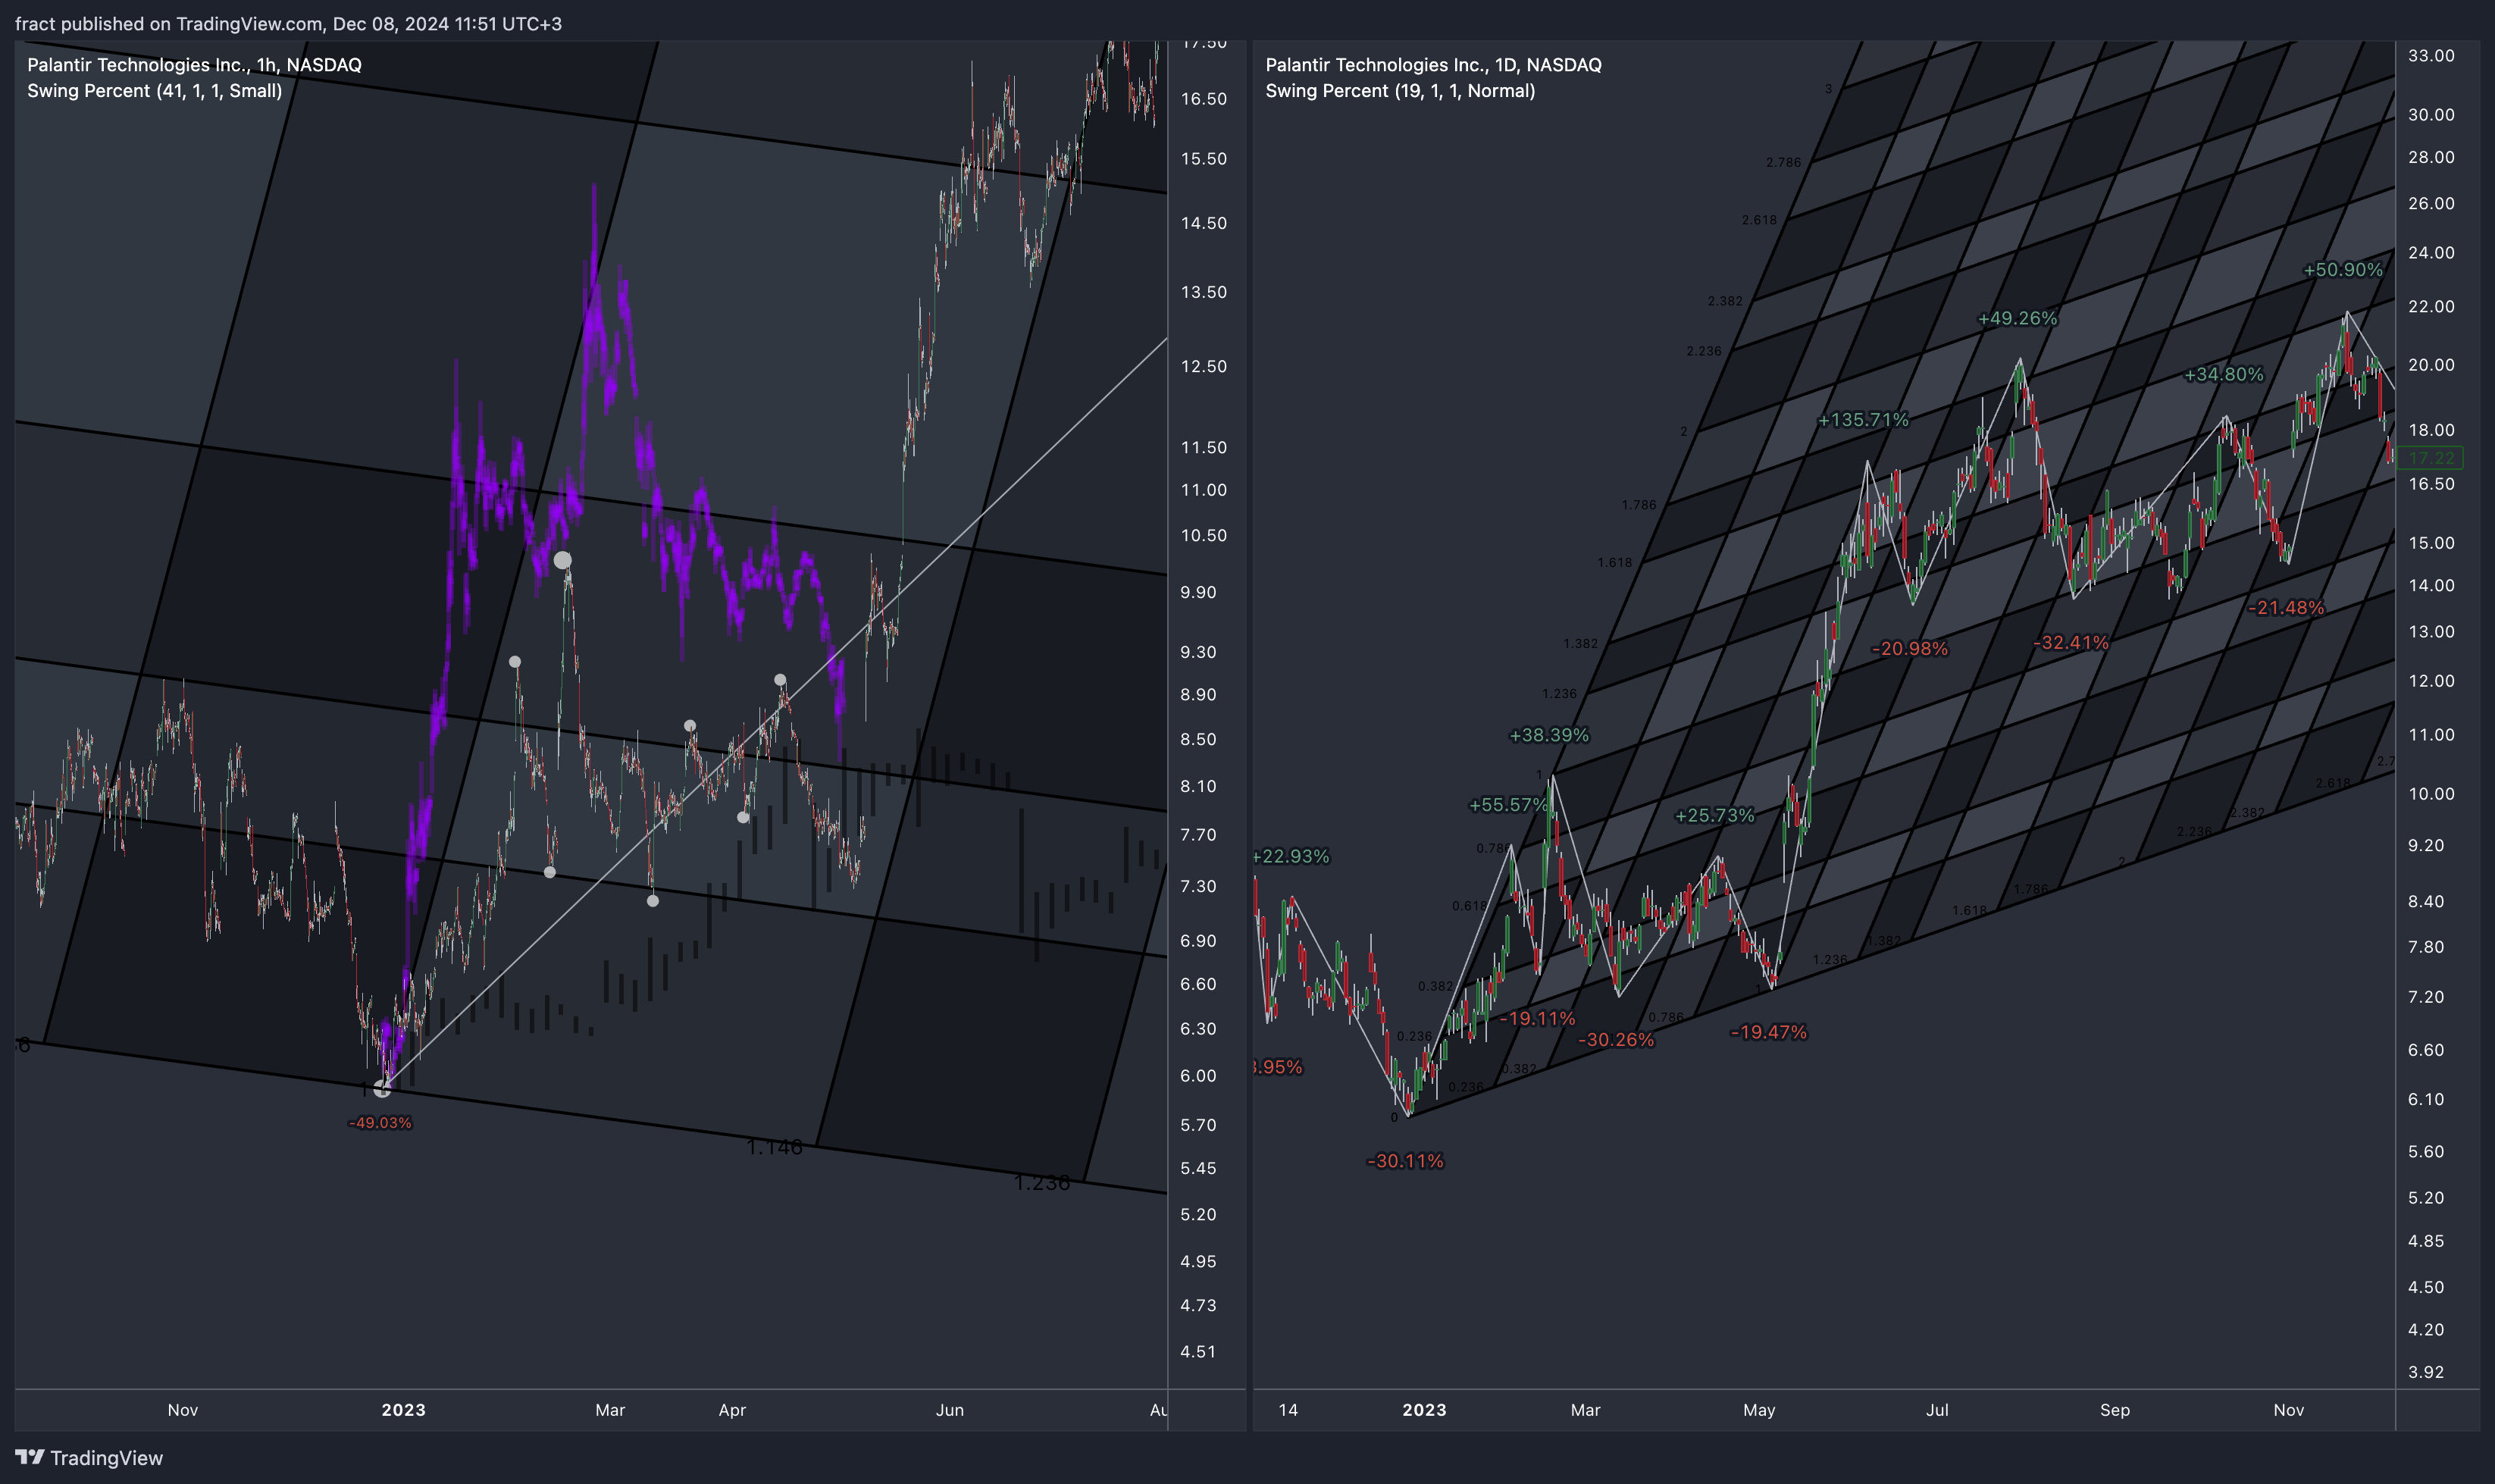Image resolution: width=2495 pixels, height=1484 pixels.
Task: Click the Mar label on left chart time axis
Action: (610, 1410)
